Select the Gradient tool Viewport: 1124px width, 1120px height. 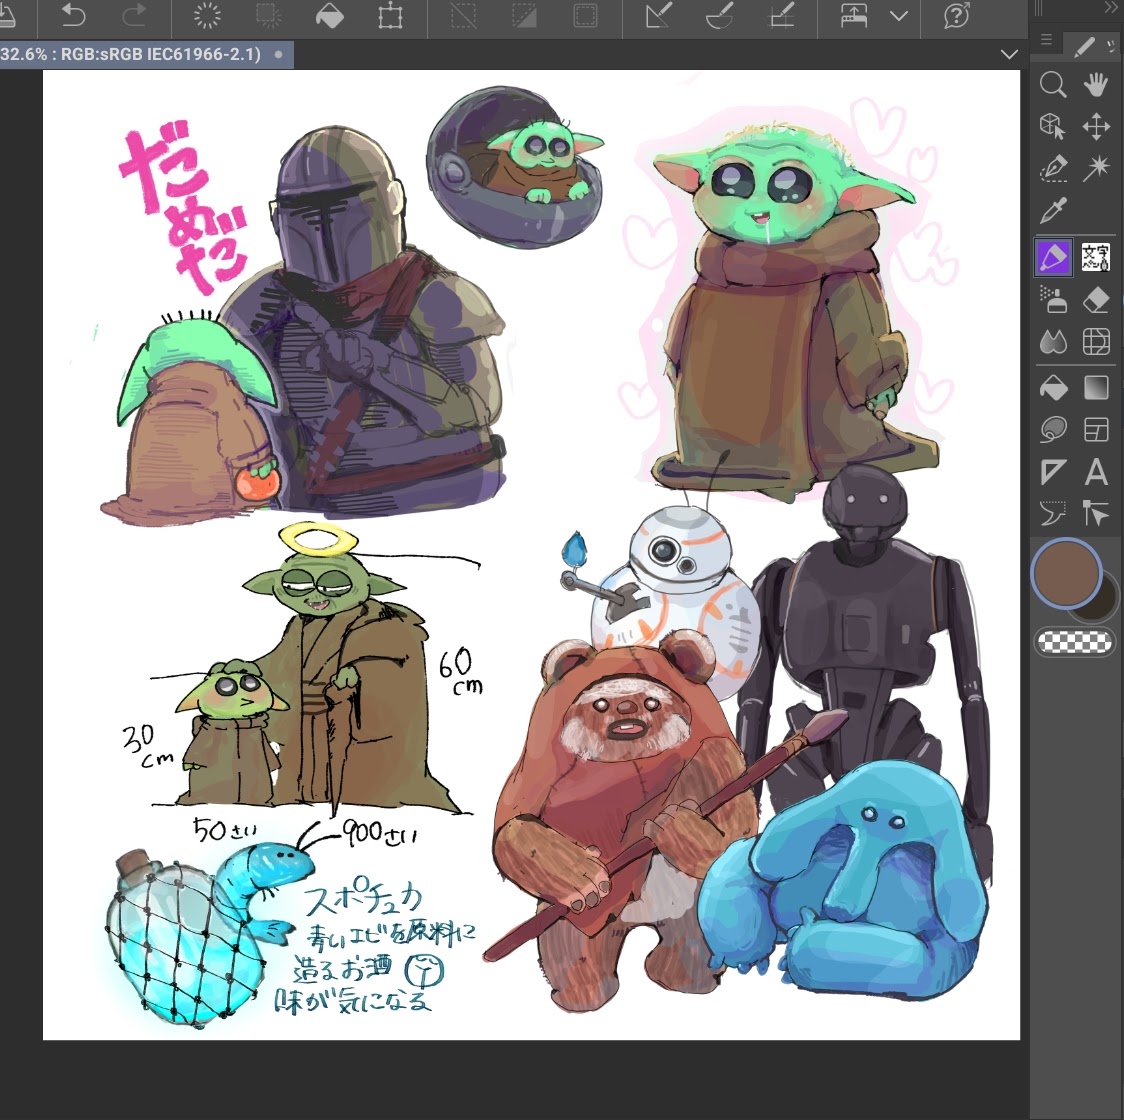pos(1096,387)
